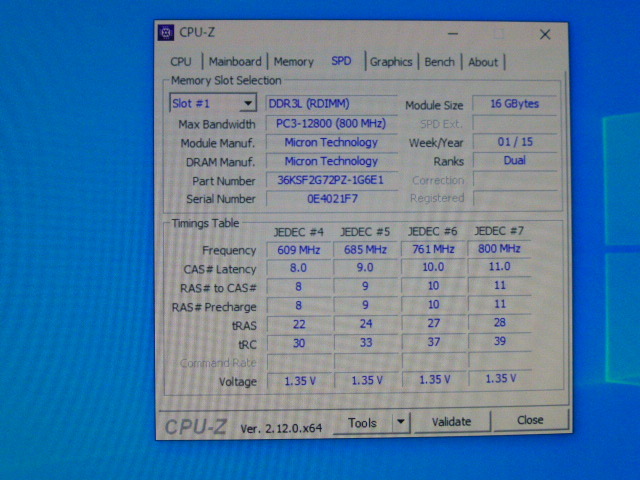The image size is (640, 480).
Task: Click the tRAS value 22
Action: pos(299,324)
